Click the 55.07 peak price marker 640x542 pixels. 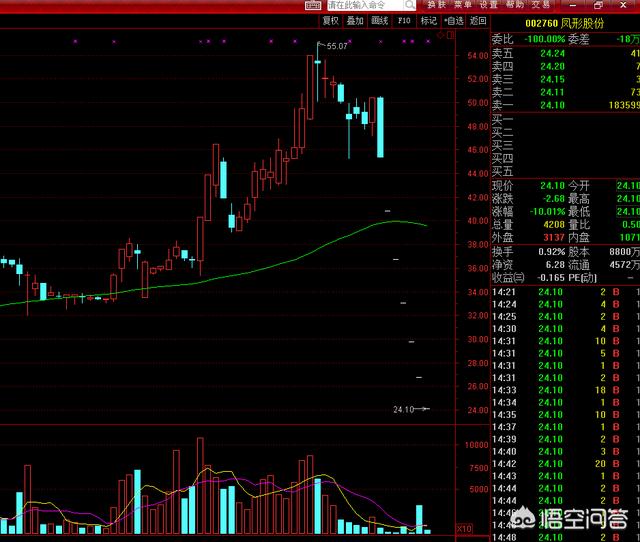click(335, 47)
